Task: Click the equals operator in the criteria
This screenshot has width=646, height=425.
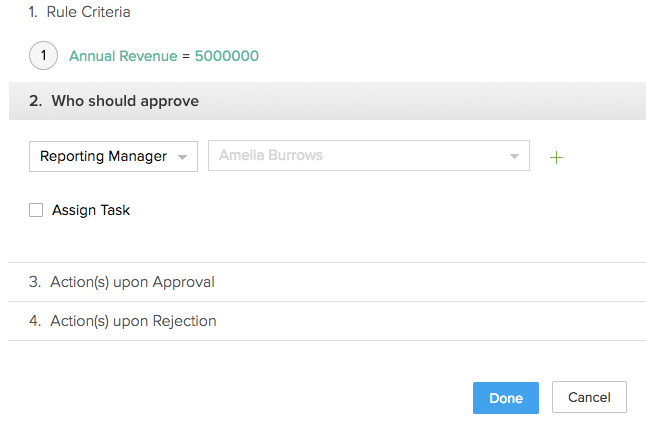Action: click(x=185, y=56)
